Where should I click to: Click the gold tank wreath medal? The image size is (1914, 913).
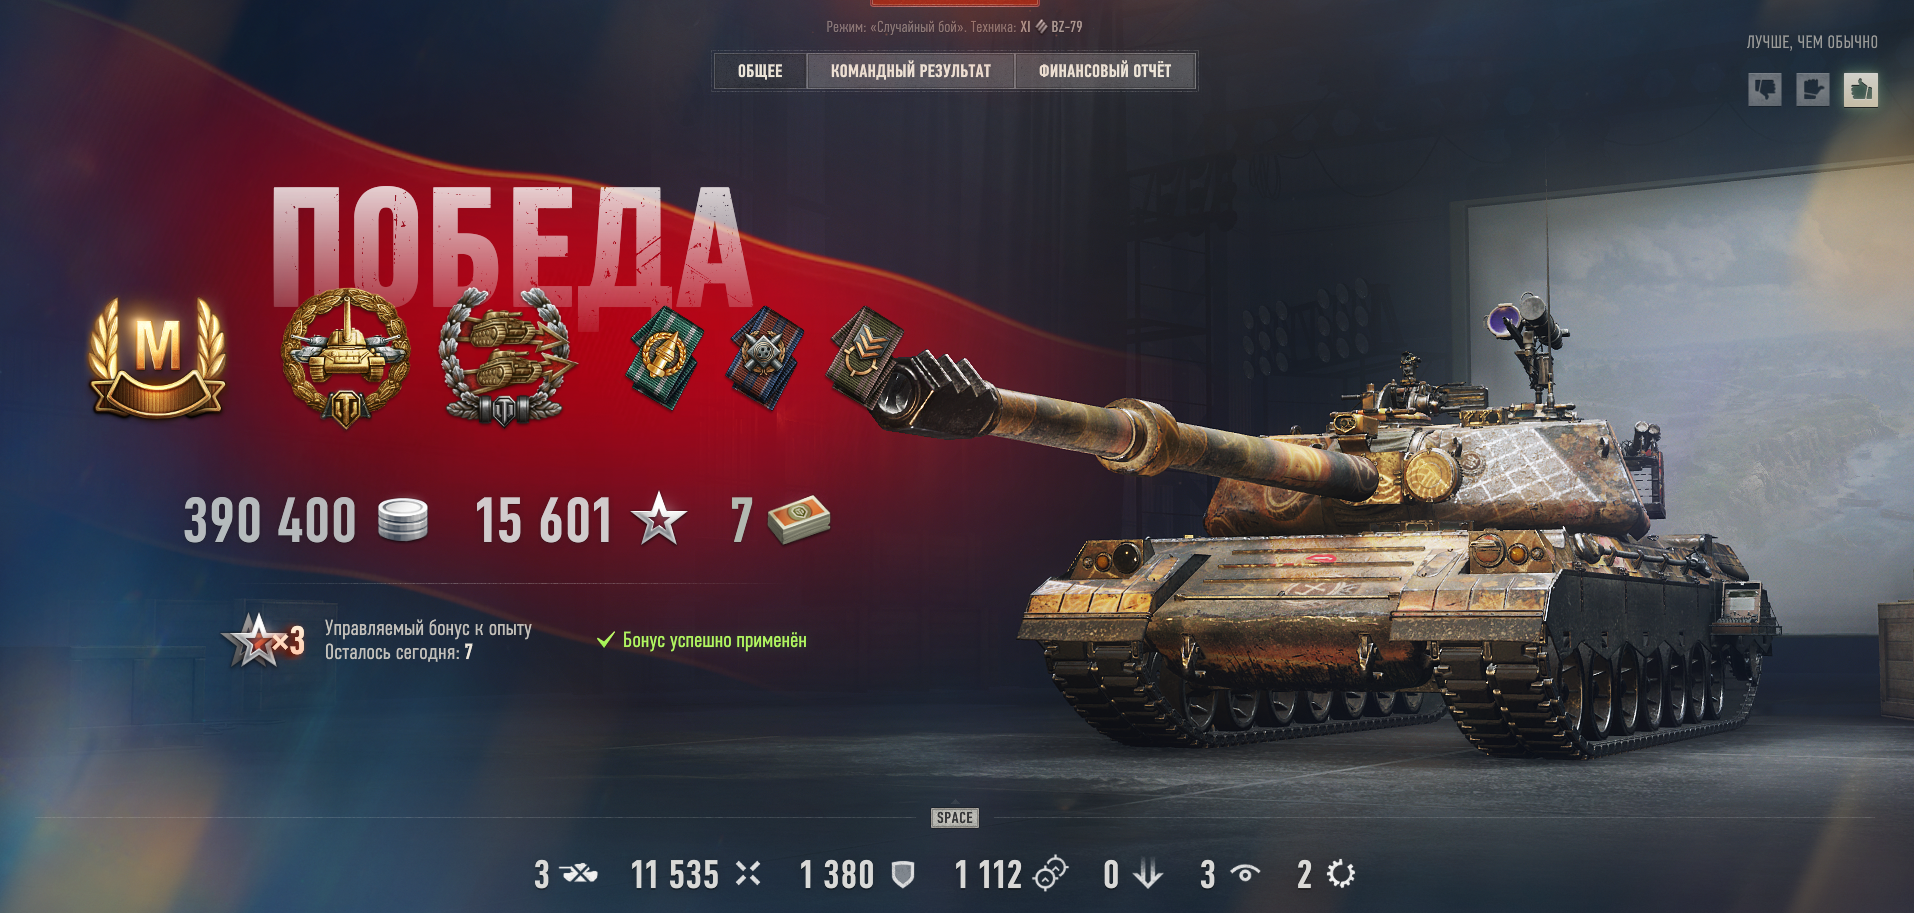[346, 357]
